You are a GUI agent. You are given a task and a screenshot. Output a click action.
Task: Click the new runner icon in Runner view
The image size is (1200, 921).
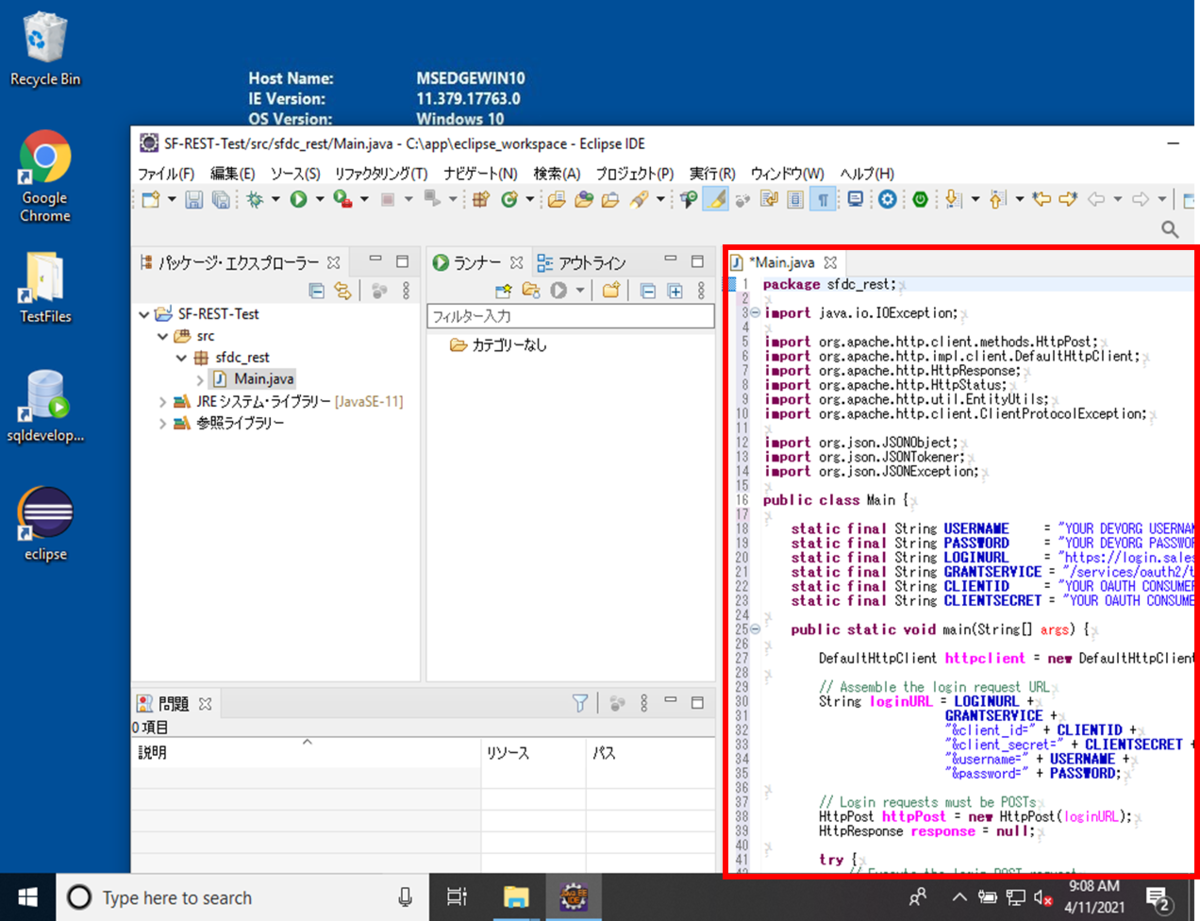coord(504,291)
